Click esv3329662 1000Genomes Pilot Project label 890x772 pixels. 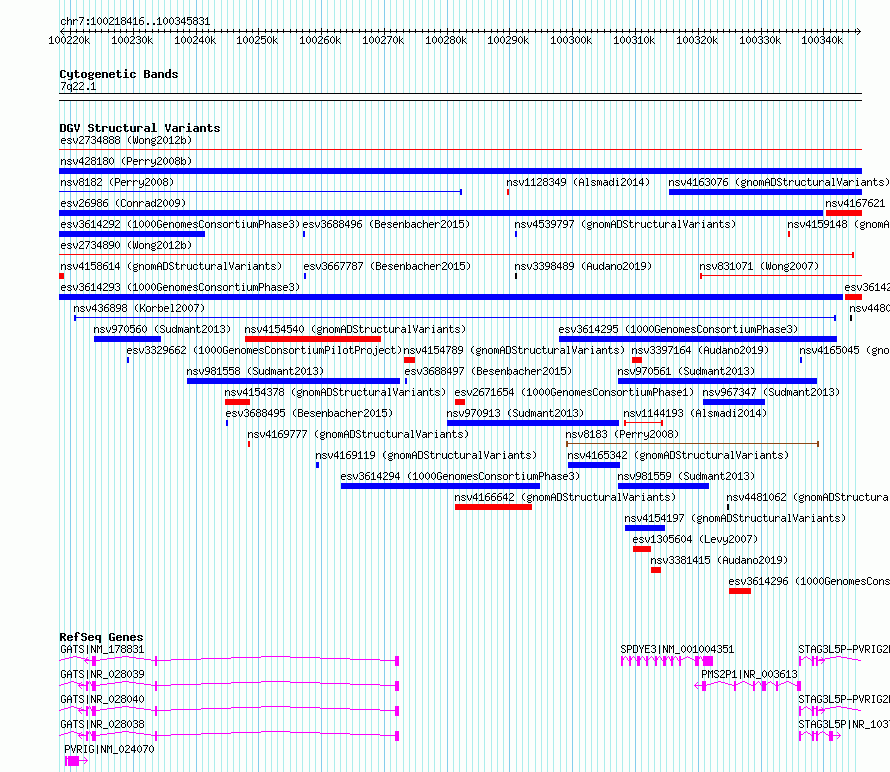(x=264, y=350)
